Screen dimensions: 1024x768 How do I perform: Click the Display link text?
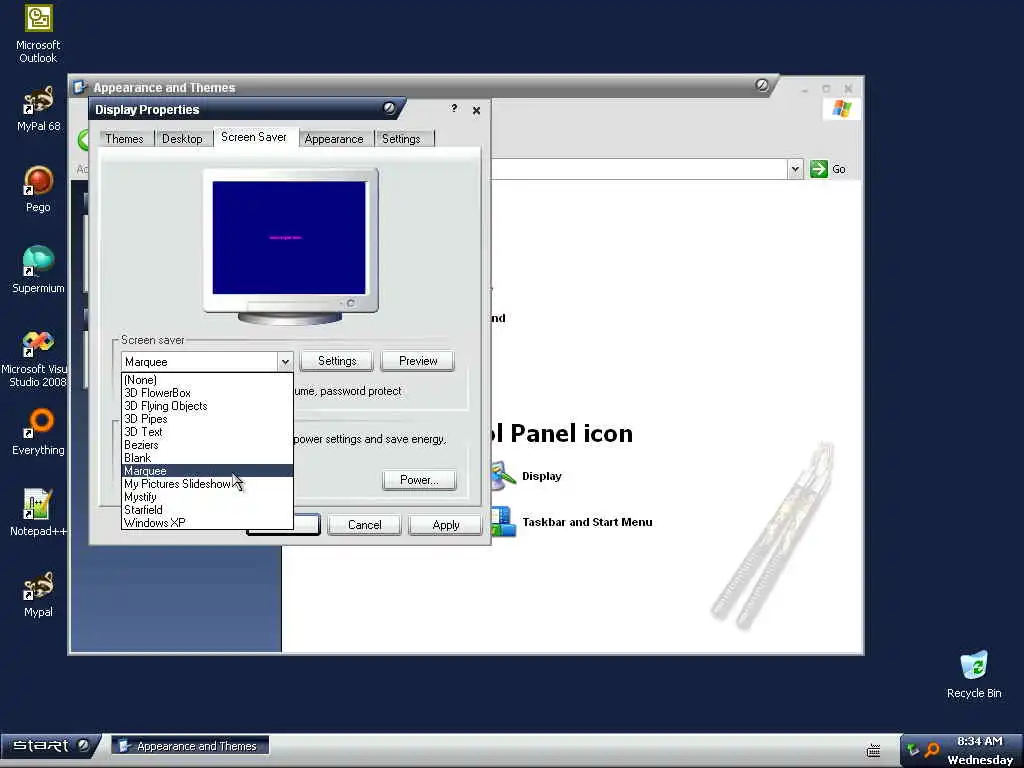541,476
